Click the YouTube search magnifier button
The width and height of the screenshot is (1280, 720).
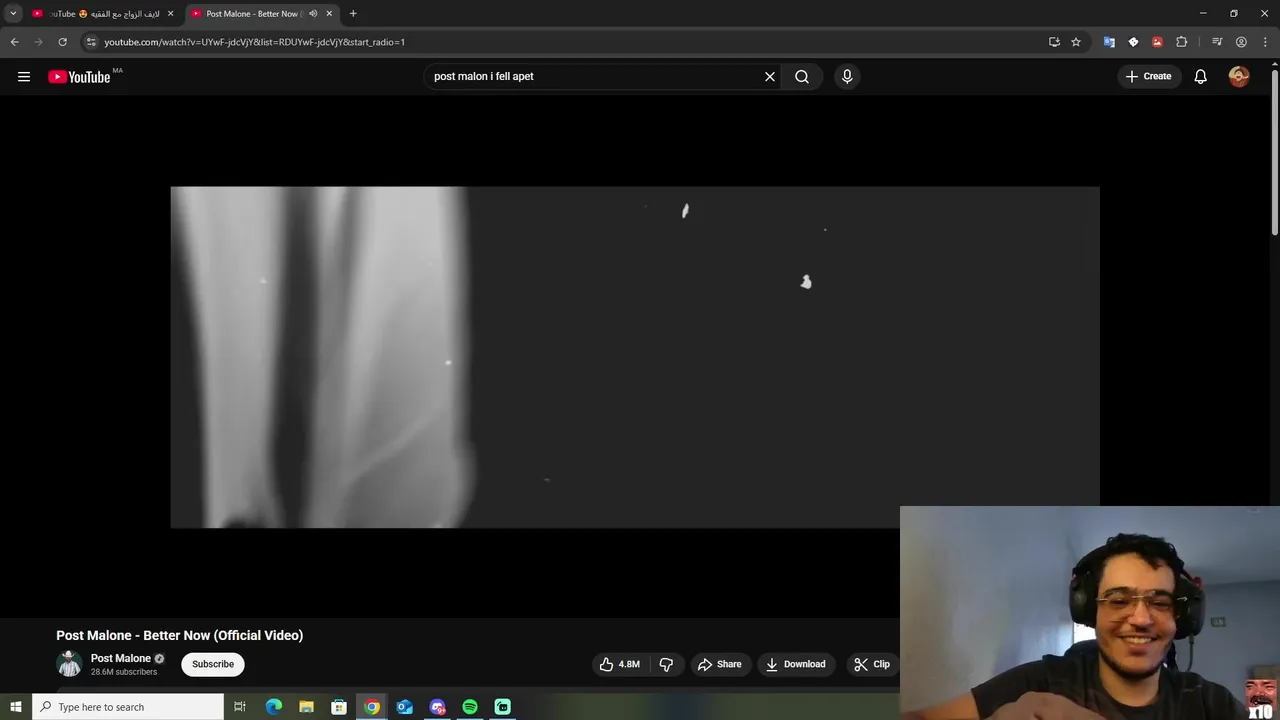[x=802, y=76]
